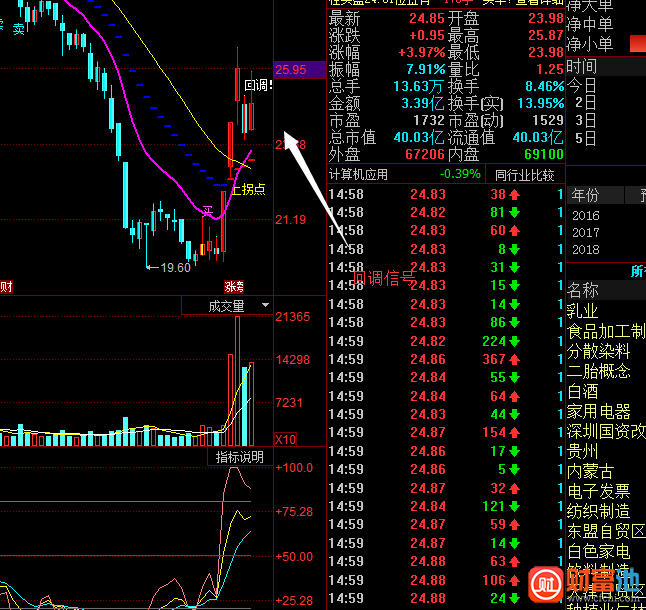Click the 19.60 low price label

[x=176, y=268]
